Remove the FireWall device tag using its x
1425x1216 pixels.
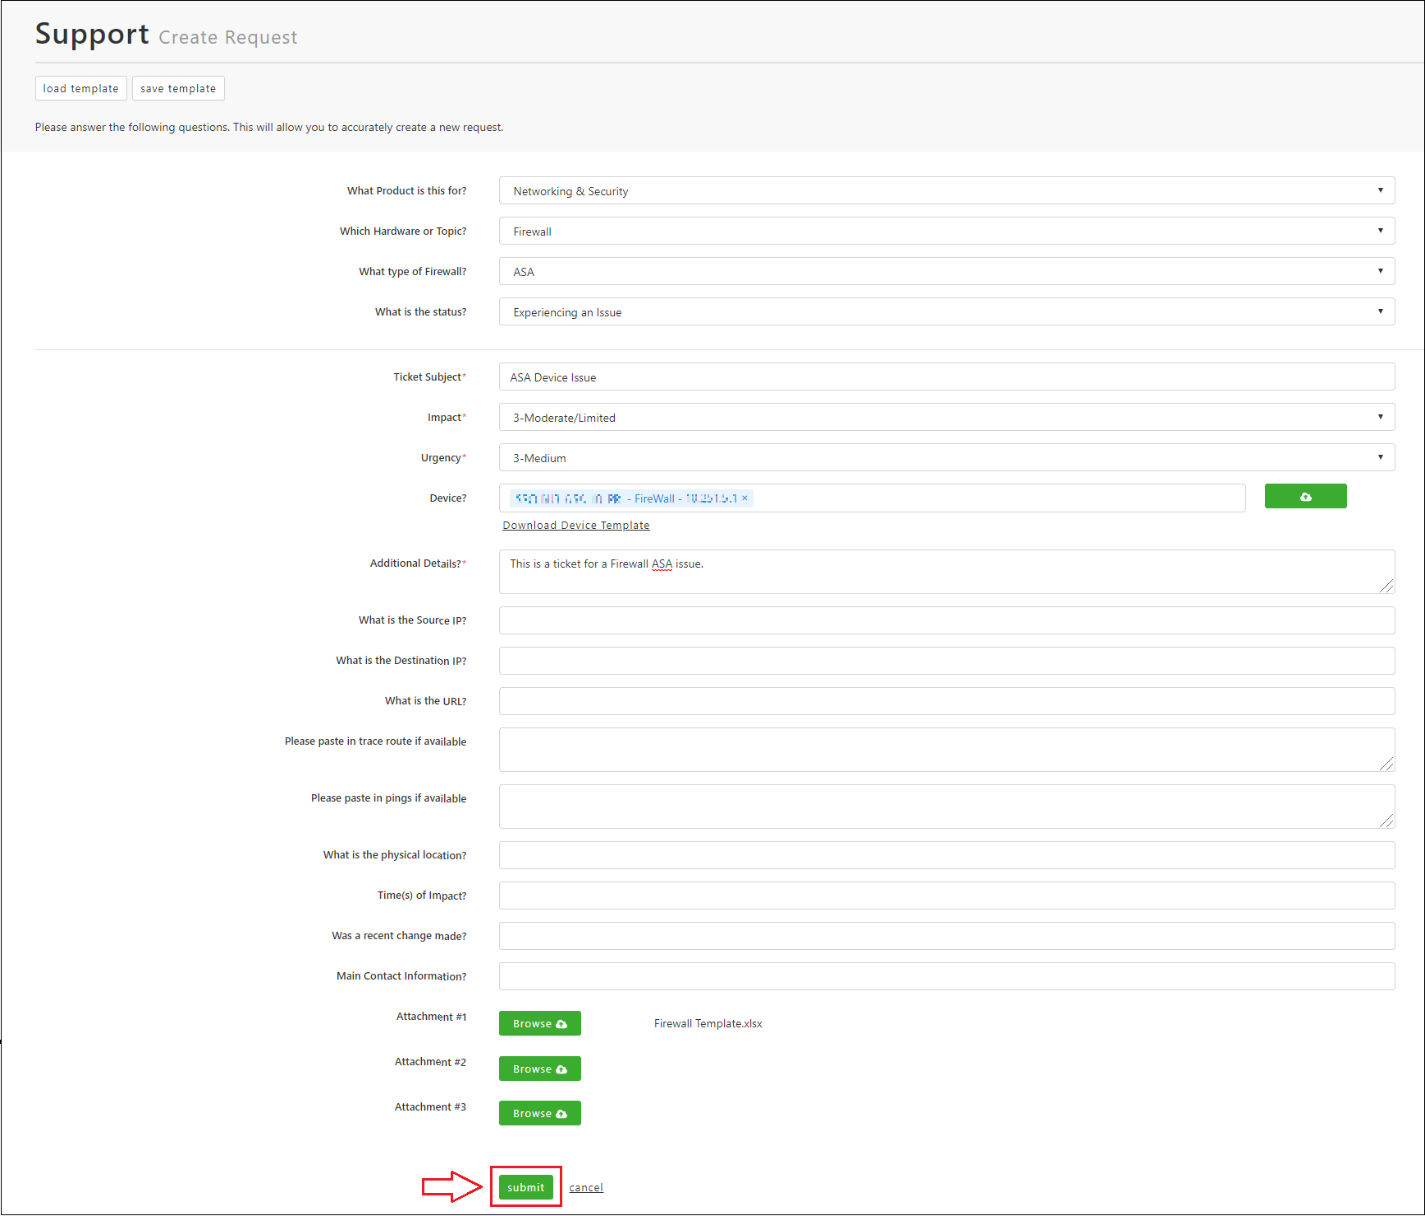(744, 498)
